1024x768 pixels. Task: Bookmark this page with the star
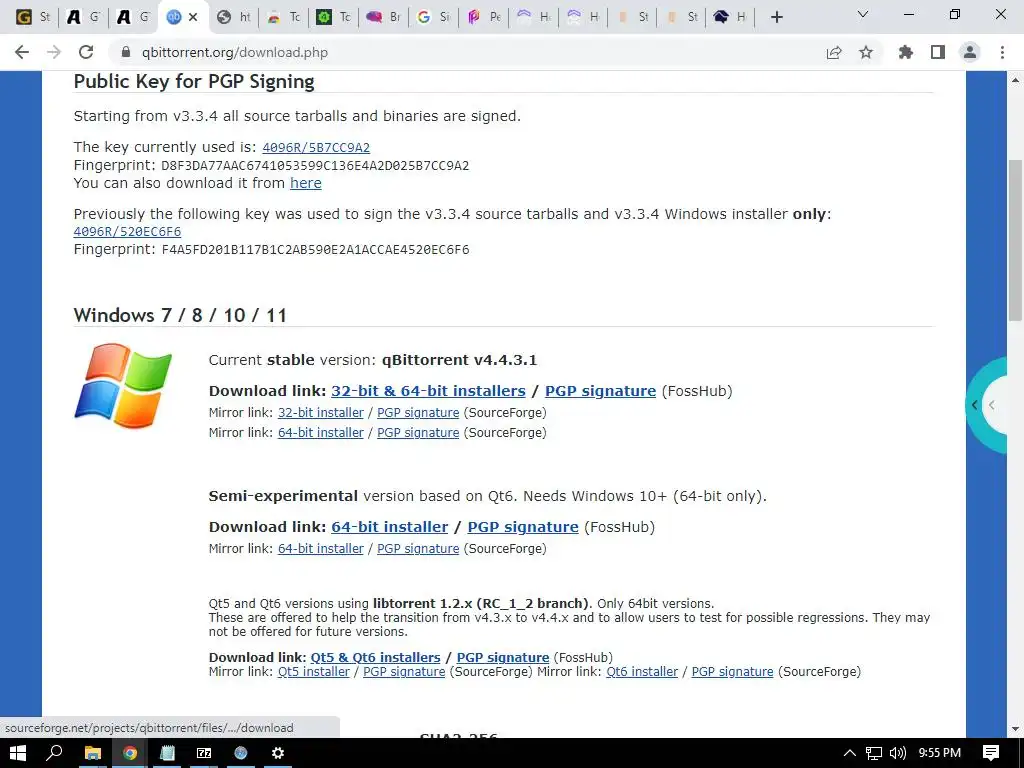(x=866, y=52)
